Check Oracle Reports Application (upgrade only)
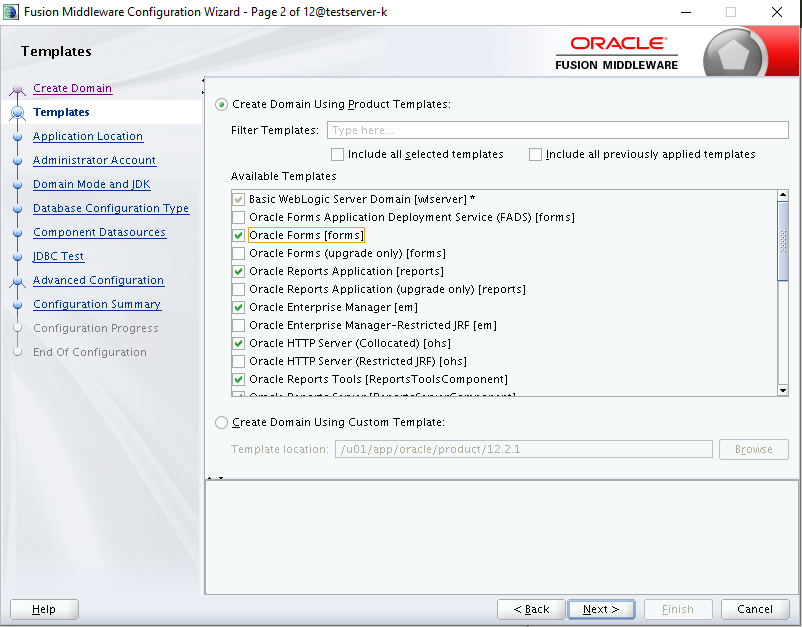The width and height of the screenshot is (802, 627). point(238,289)
